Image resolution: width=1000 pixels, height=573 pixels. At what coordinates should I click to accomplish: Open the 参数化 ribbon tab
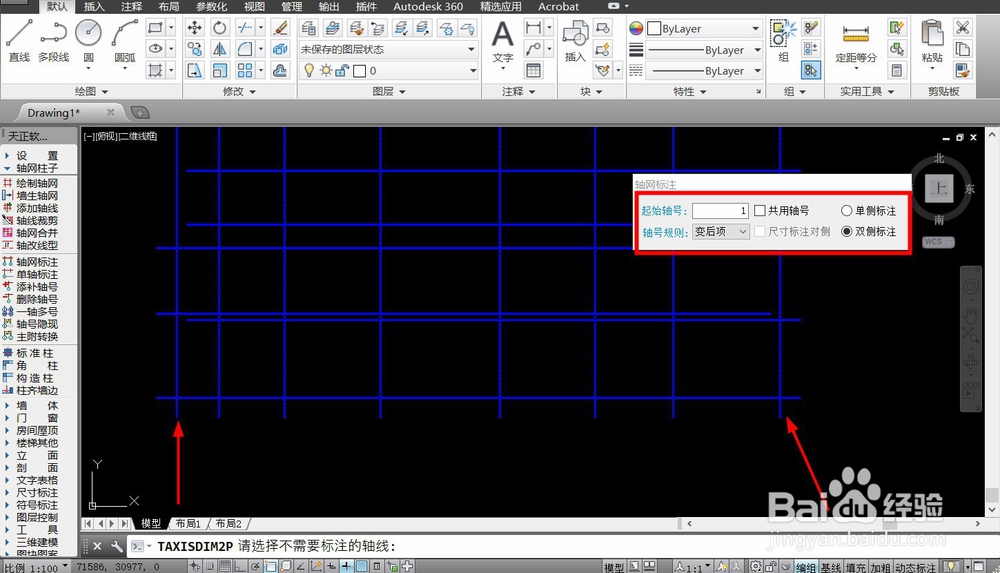tap(211, 6)
